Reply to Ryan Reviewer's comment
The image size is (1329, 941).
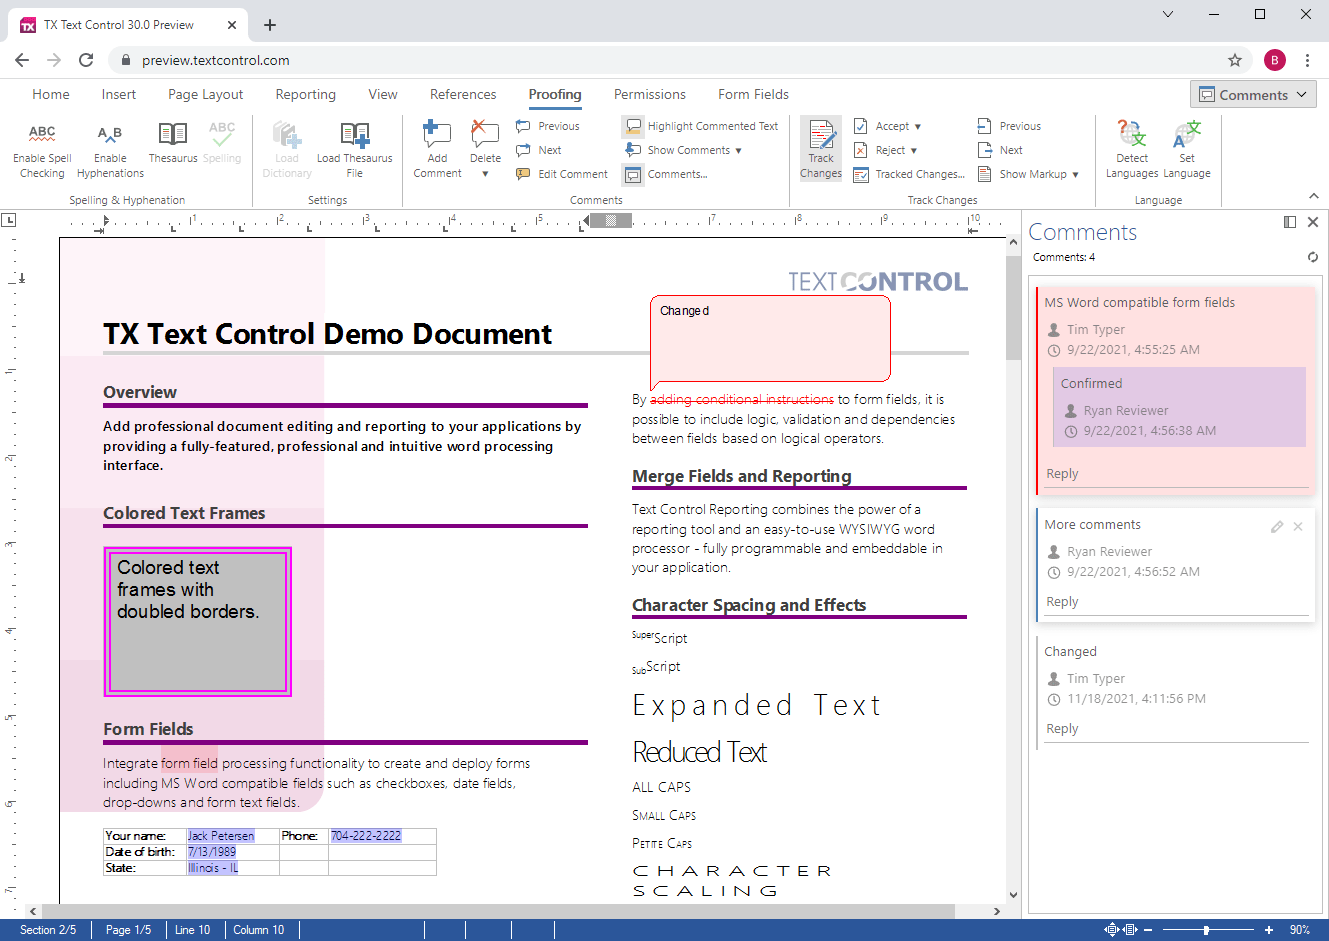point(1062,601)
